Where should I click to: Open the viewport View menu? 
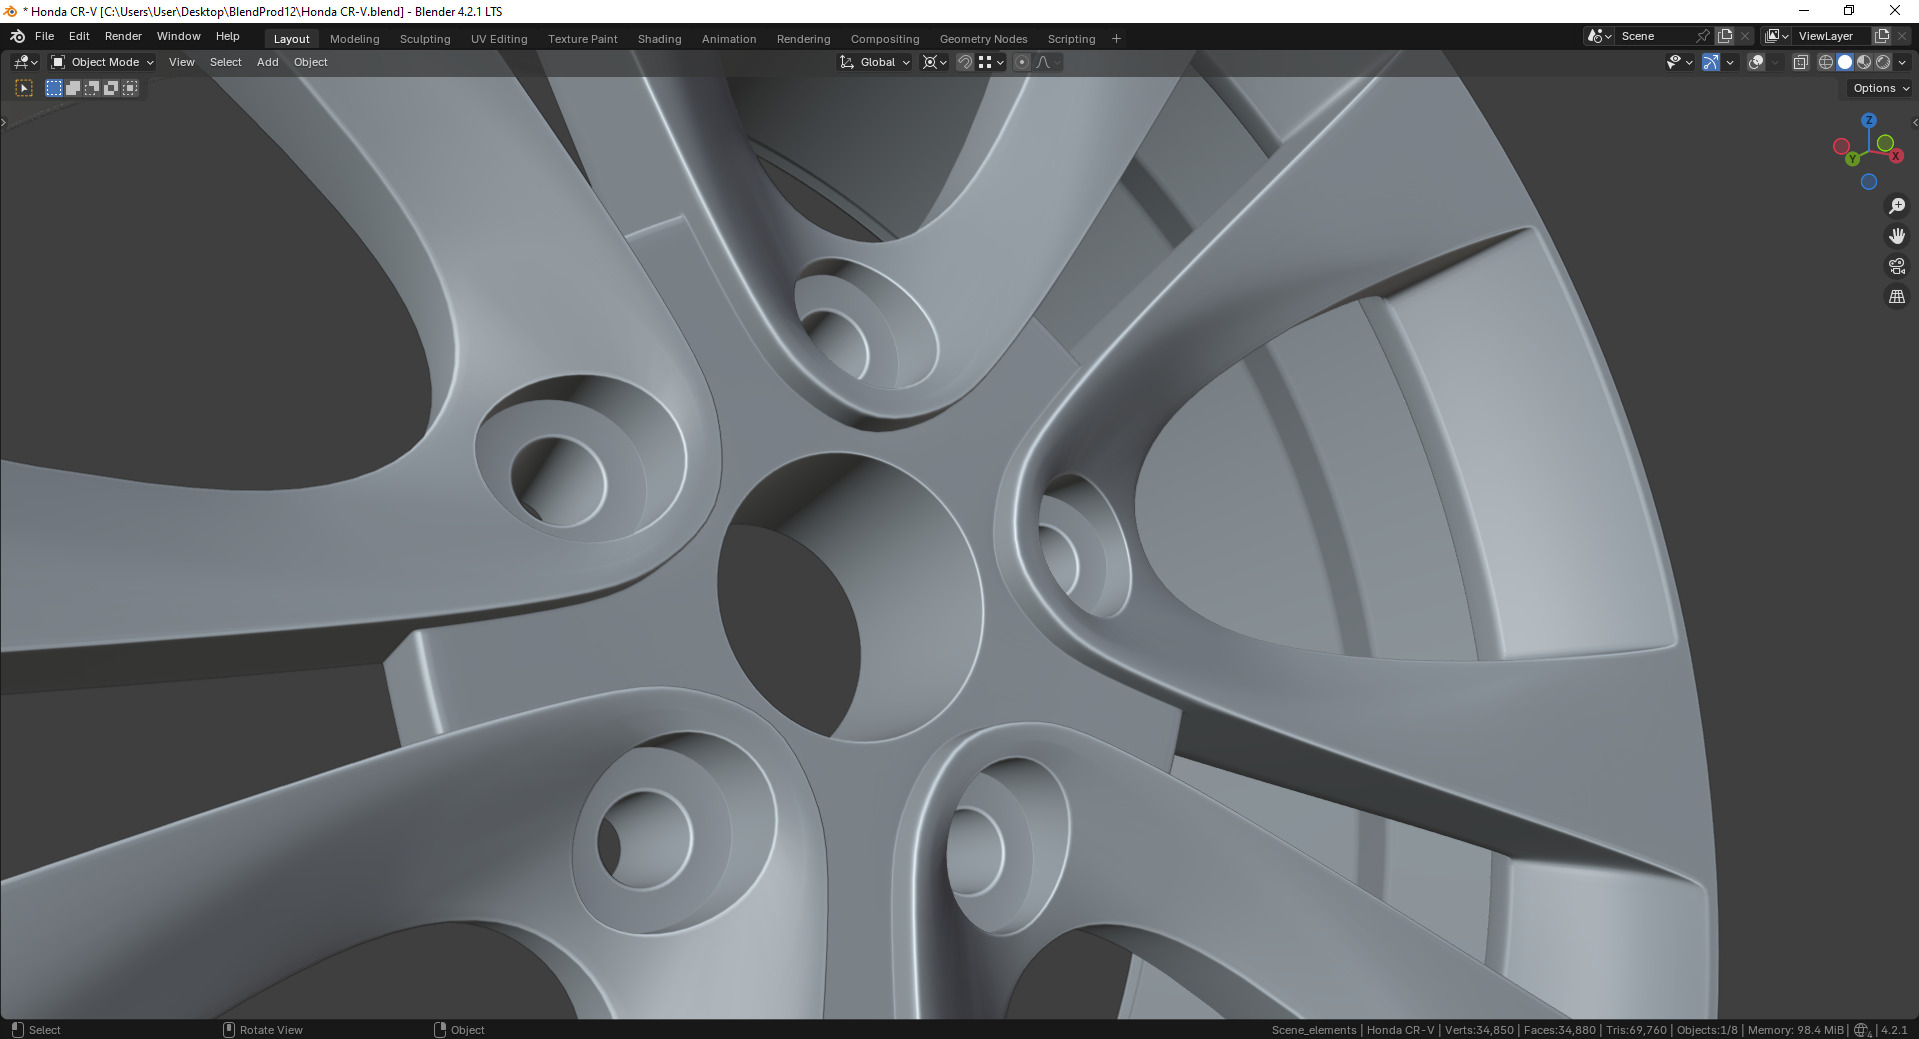[x=182, y=62]
